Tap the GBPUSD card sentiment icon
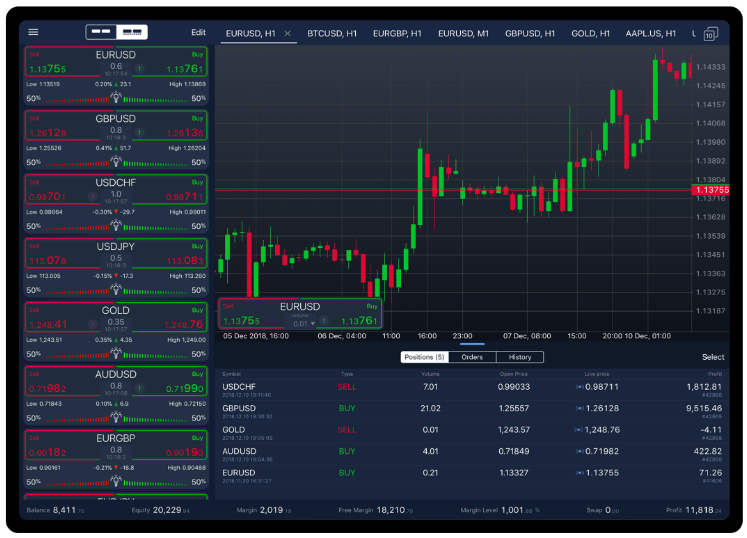This screenshot has height=538, width=747. click(x=116, y=162)
